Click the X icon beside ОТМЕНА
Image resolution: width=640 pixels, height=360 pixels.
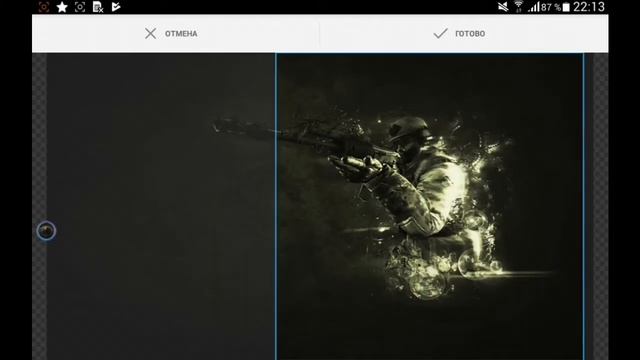coord(150,33)
